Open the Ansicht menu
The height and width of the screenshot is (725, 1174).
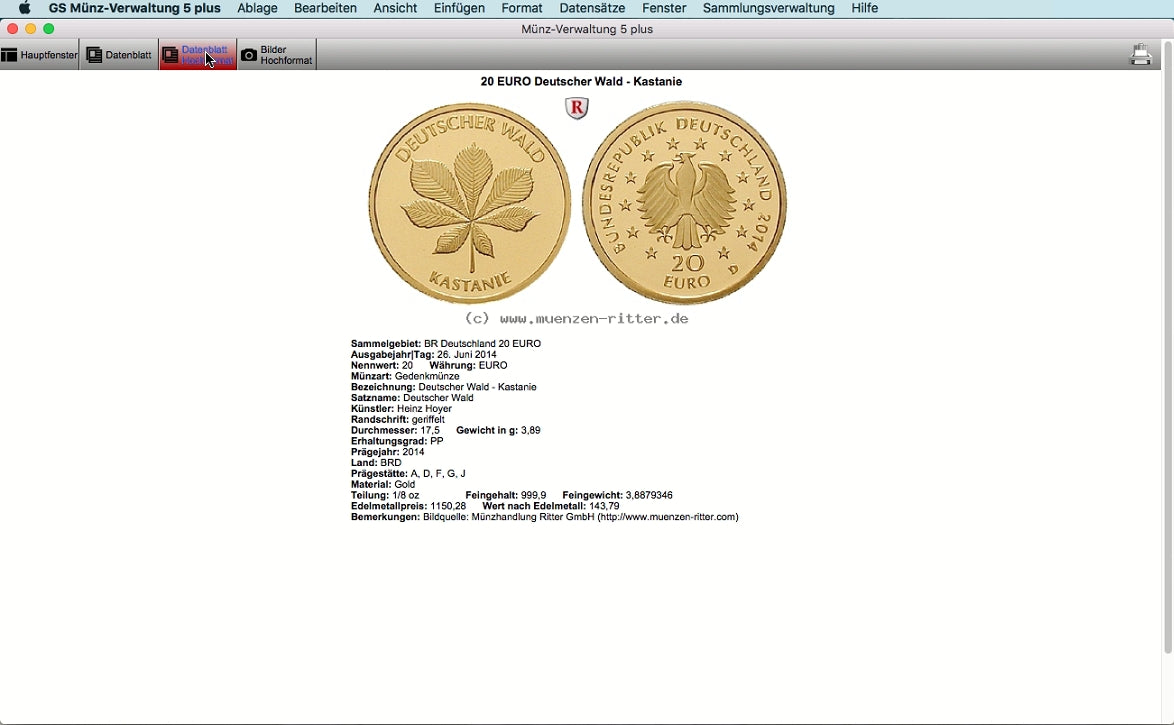coord(395,8)
